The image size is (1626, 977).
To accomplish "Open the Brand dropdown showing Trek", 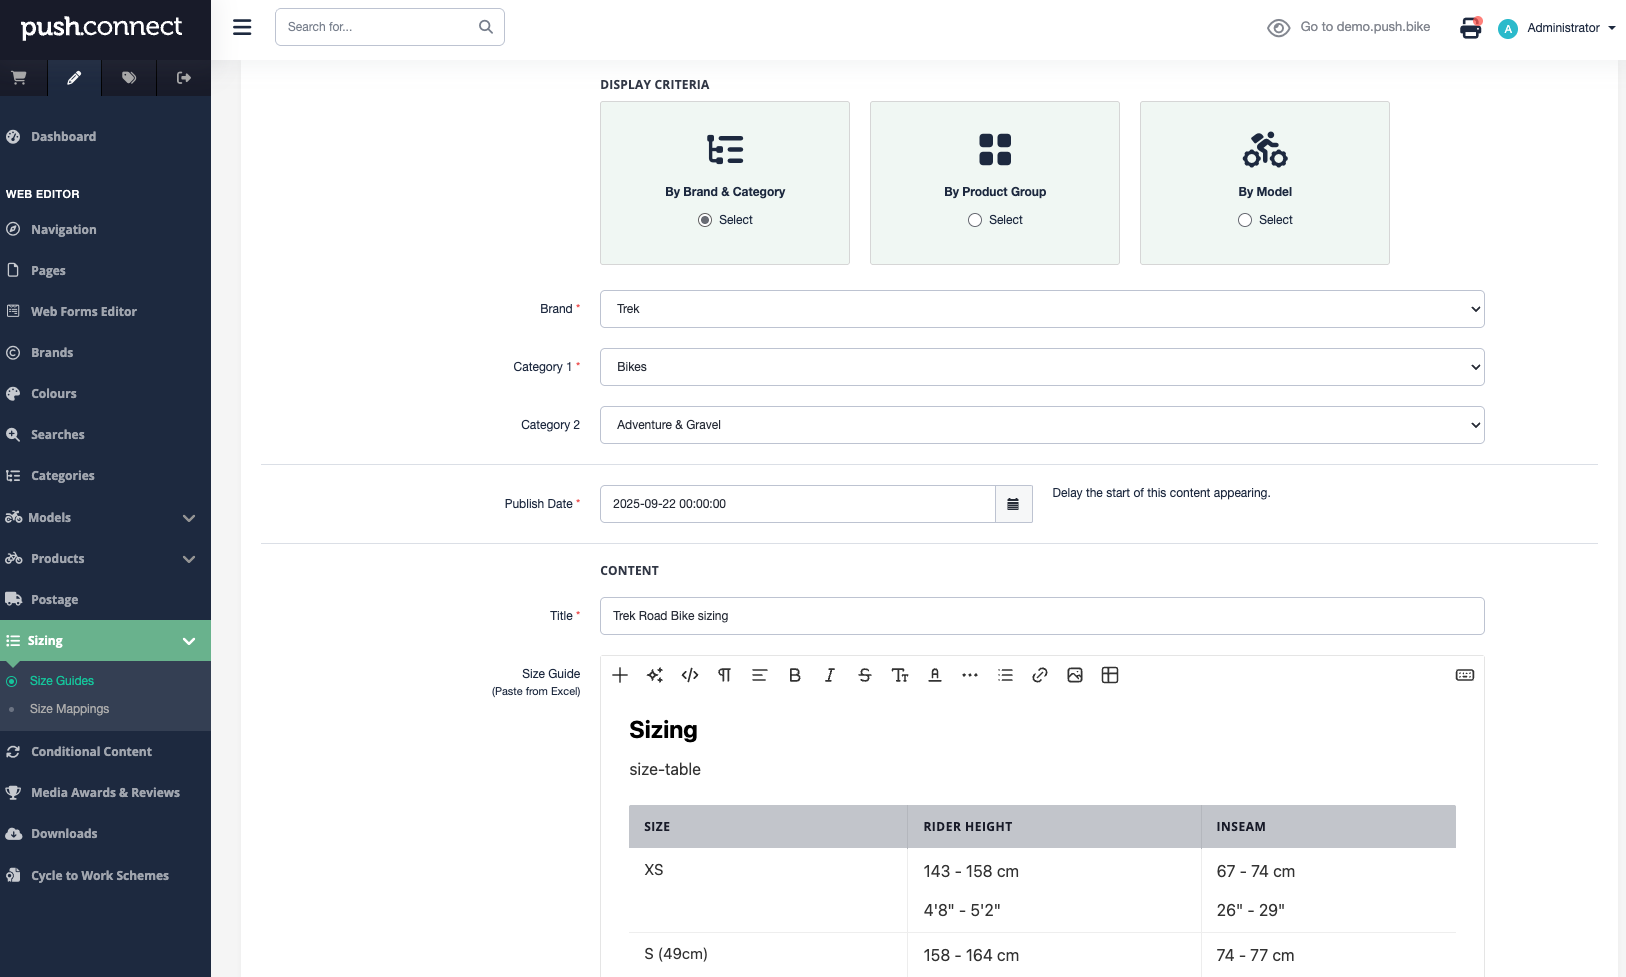I will [x=1041, y=309].
